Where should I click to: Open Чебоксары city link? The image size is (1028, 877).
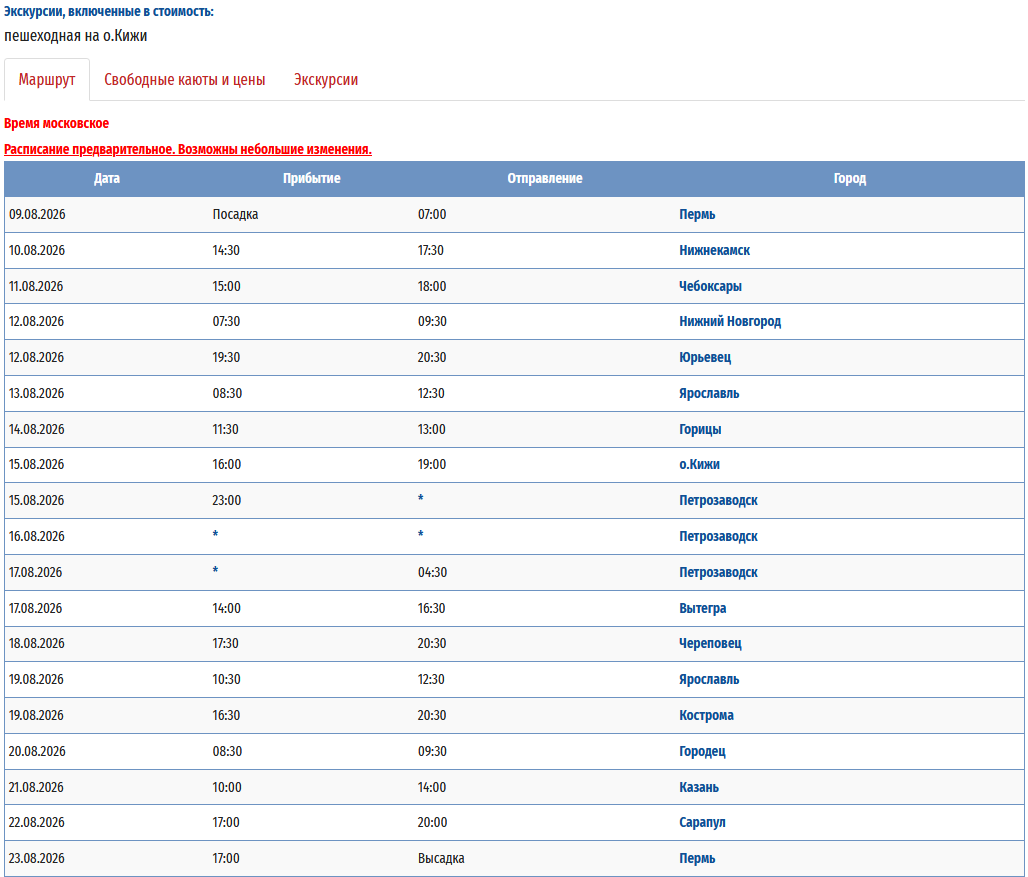[710, 286]
